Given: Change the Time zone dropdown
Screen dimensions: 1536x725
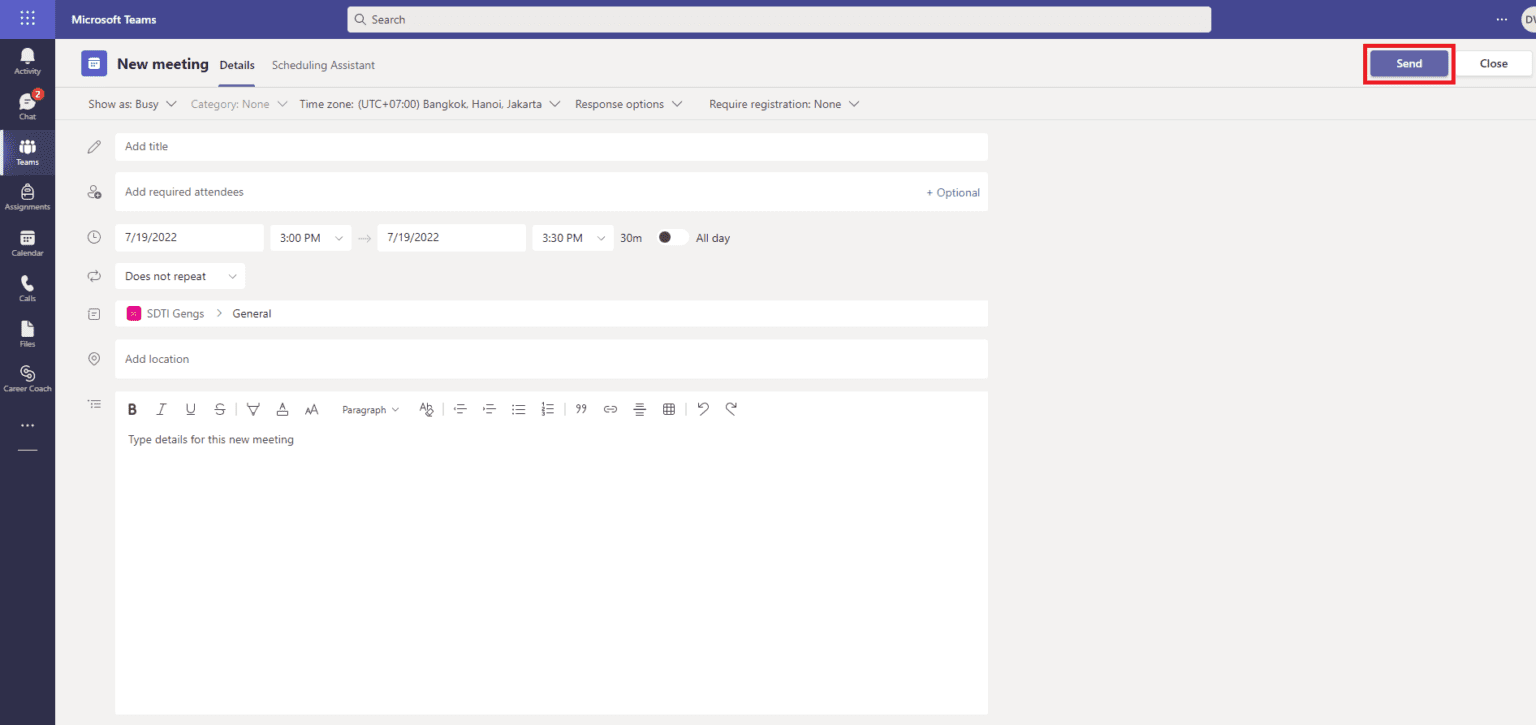Looking at the screenshot, I should [x=430, y=104].
